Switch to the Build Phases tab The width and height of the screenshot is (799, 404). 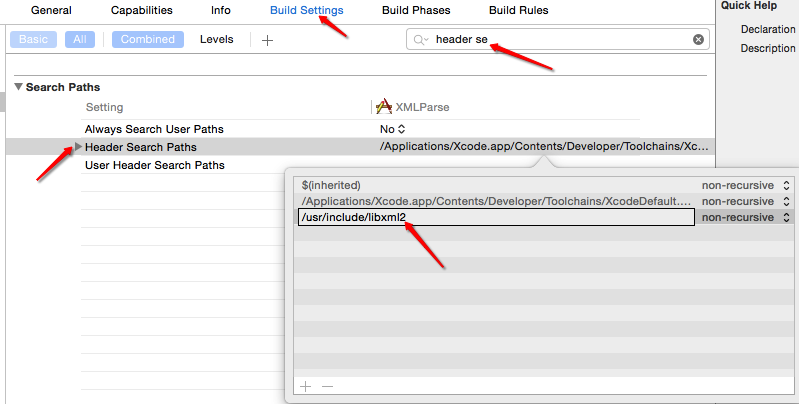tap(416, 10)
